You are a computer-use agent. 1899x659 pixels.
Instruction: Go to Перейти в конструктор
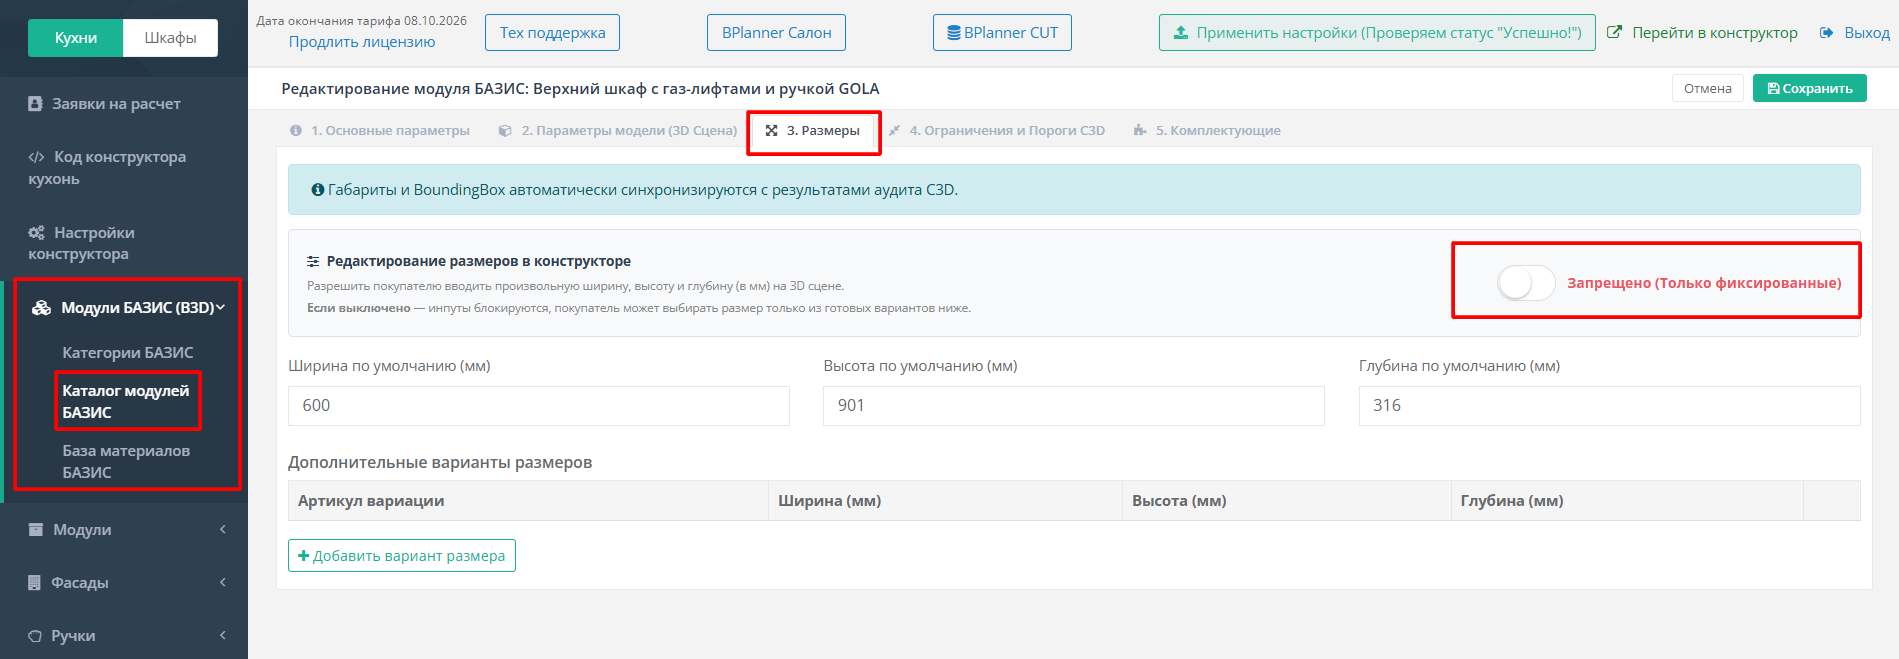(x=1702, y=33)
